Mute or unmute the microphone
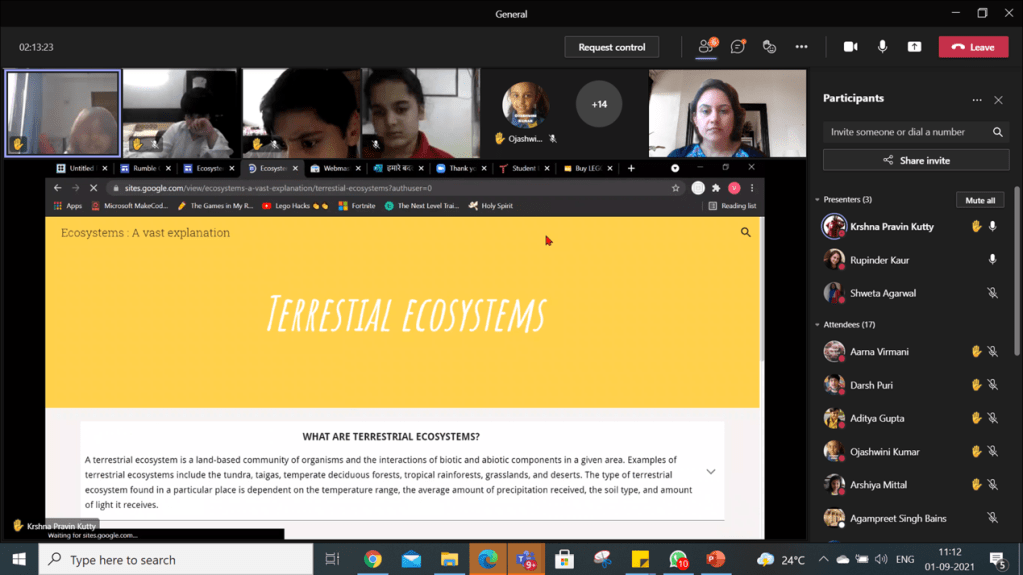The height and width of the screenshot is (575, 1023). (882, 47)
